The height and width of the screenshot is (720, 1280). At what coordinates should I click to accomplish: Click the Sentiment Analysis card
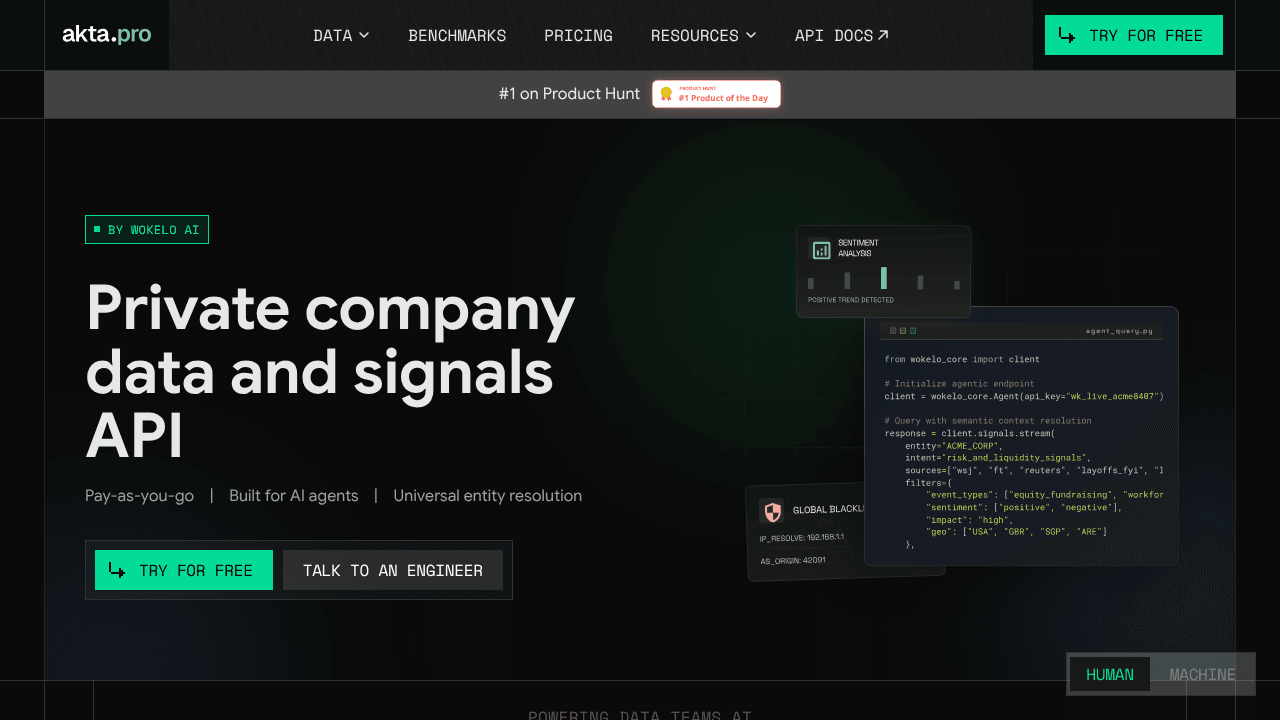884,271
